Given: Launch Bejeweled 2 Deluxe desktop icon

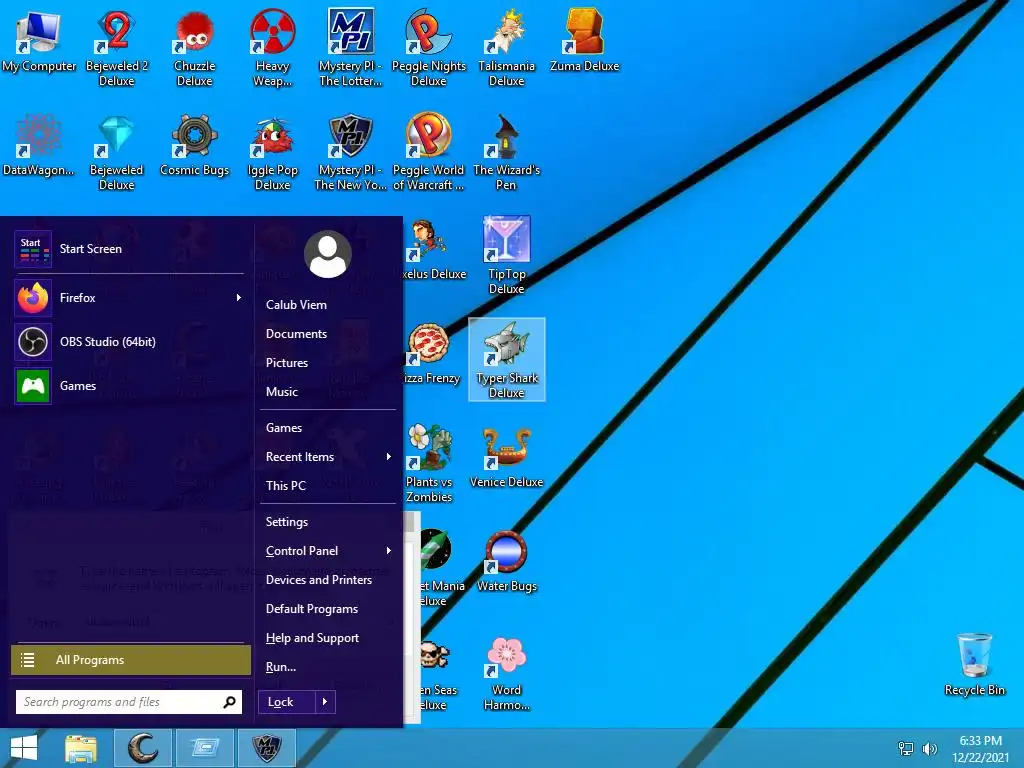Looking at the screenshot, I should click(x=116, y=48).
